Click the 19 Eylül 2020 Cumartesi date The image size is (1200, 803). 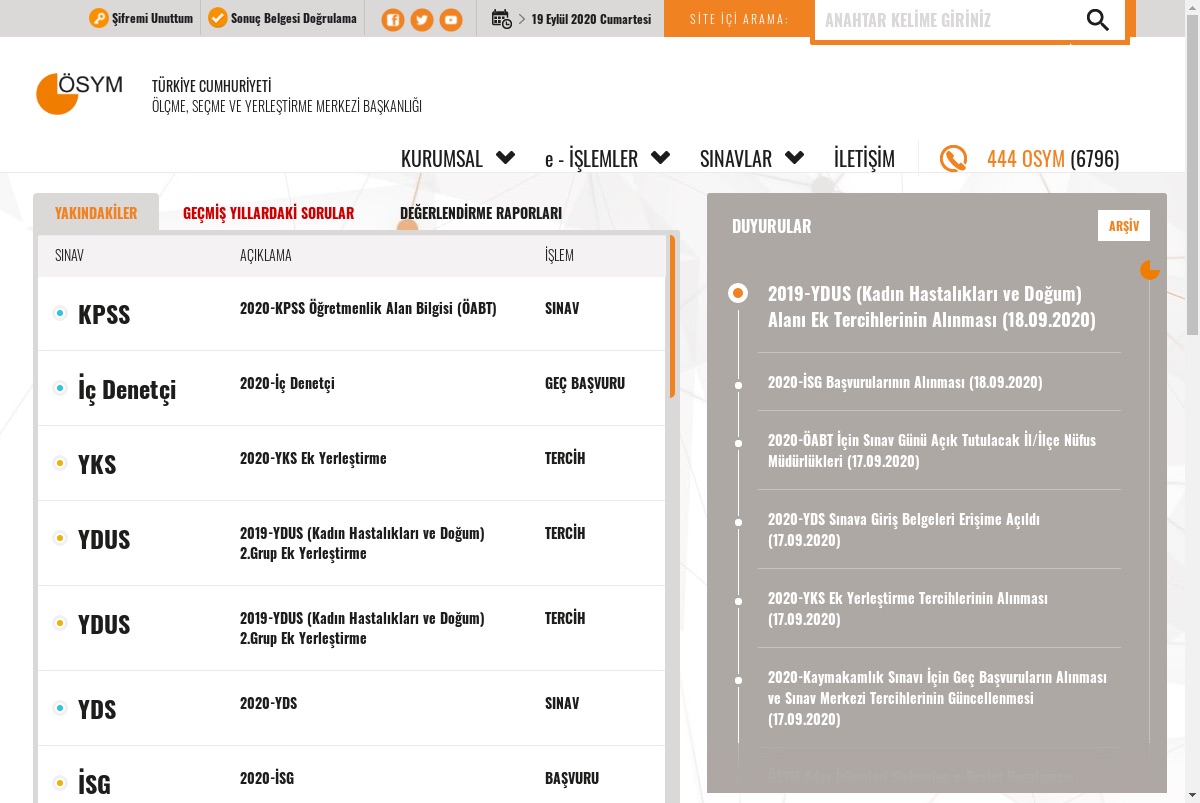click(x=591, y=19)
